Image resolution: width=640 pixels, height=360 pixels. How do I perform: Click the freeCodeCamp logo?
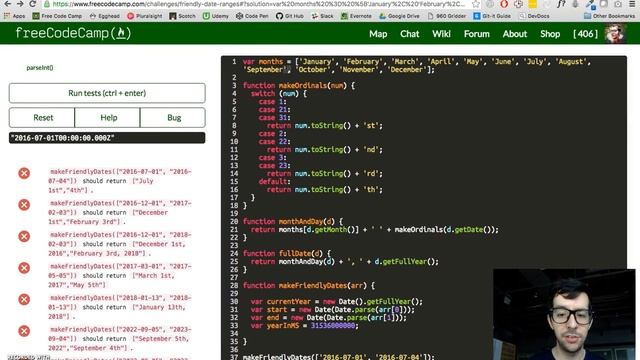pos(73,33)
